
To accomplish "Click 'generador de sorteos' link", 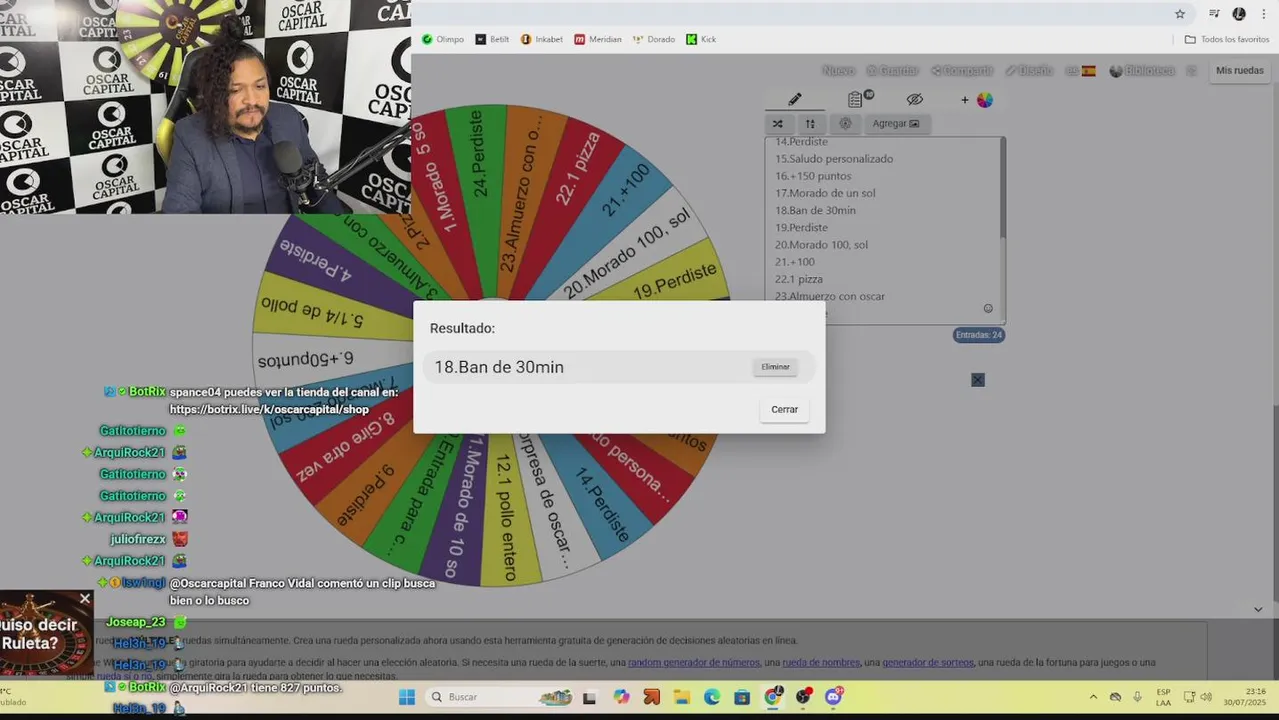I will tap(927, 662).
